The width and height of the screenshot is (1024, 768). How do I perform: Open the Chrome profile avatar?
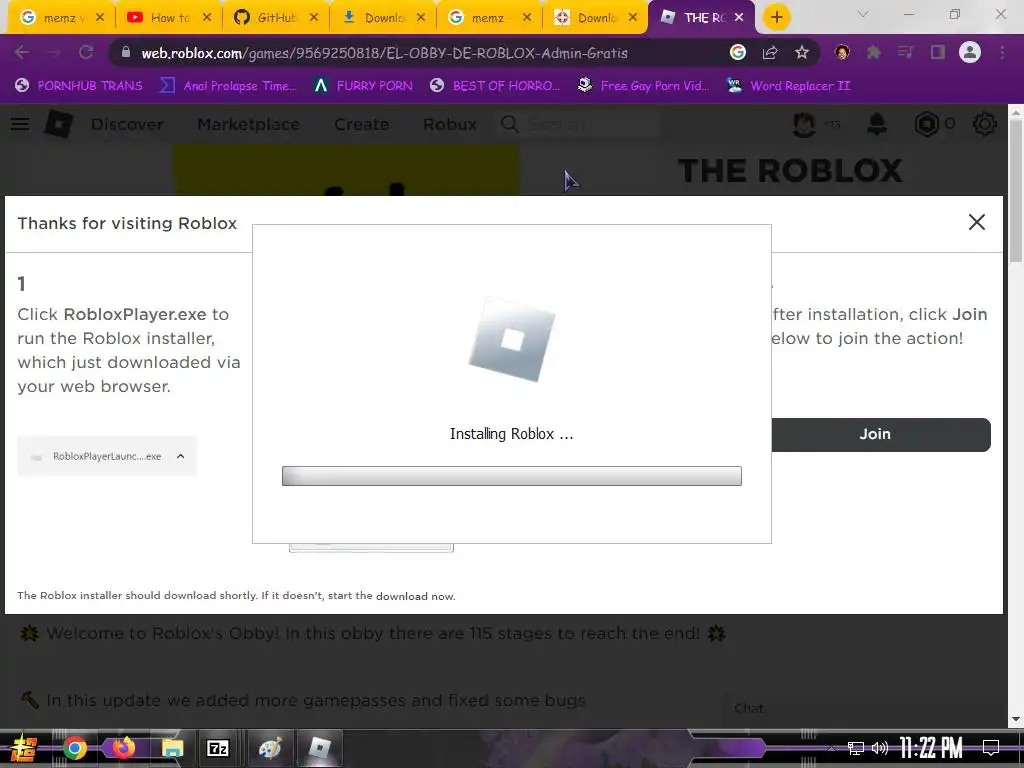click(x=970, y=53)
